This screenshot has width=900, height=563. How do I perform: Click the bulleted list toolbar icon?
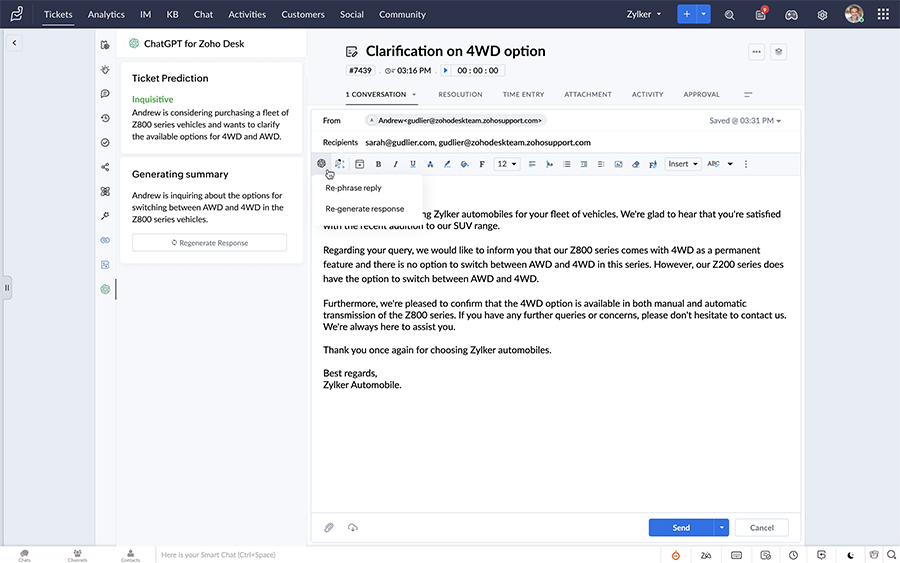(x=567, y=164)
